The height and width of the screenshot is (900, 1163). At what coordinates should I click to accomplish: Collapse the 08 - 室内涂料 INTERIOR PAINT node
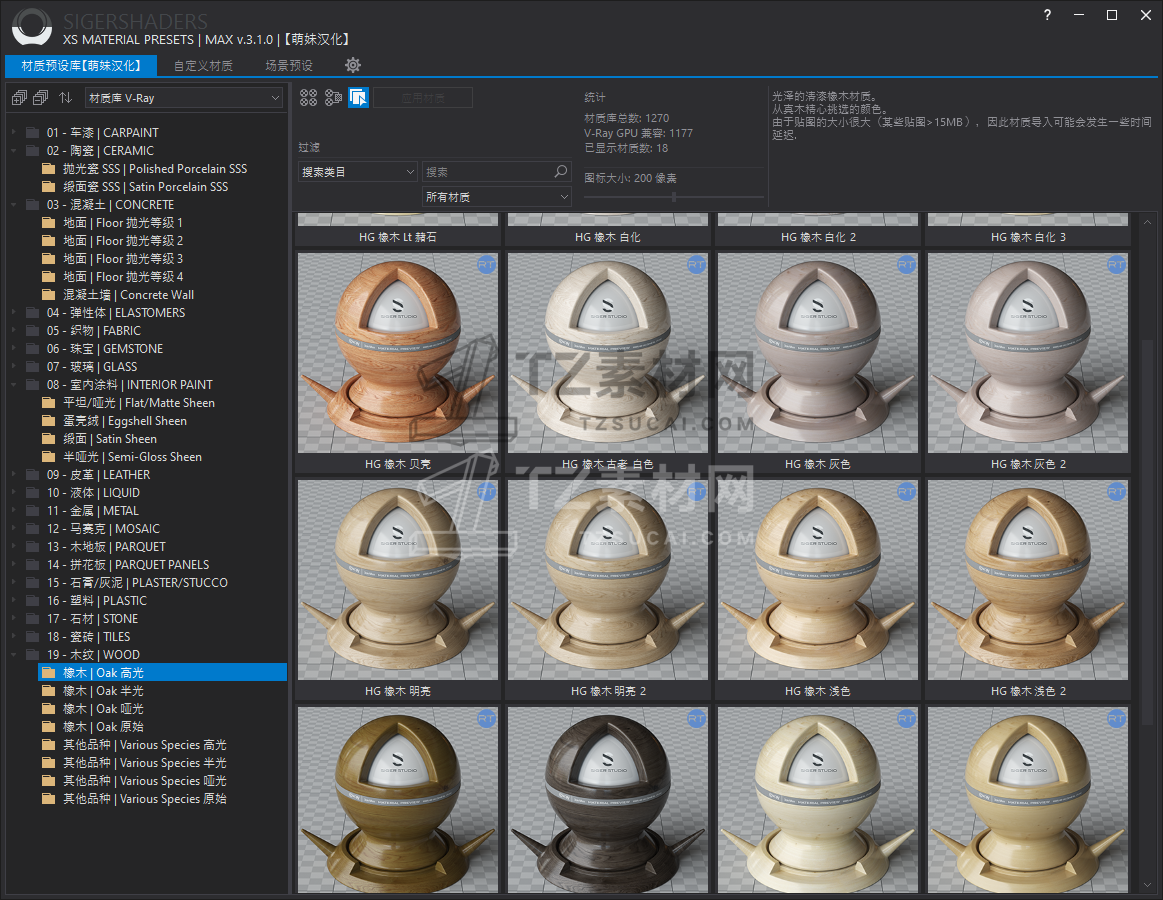[x=14, y=384]
